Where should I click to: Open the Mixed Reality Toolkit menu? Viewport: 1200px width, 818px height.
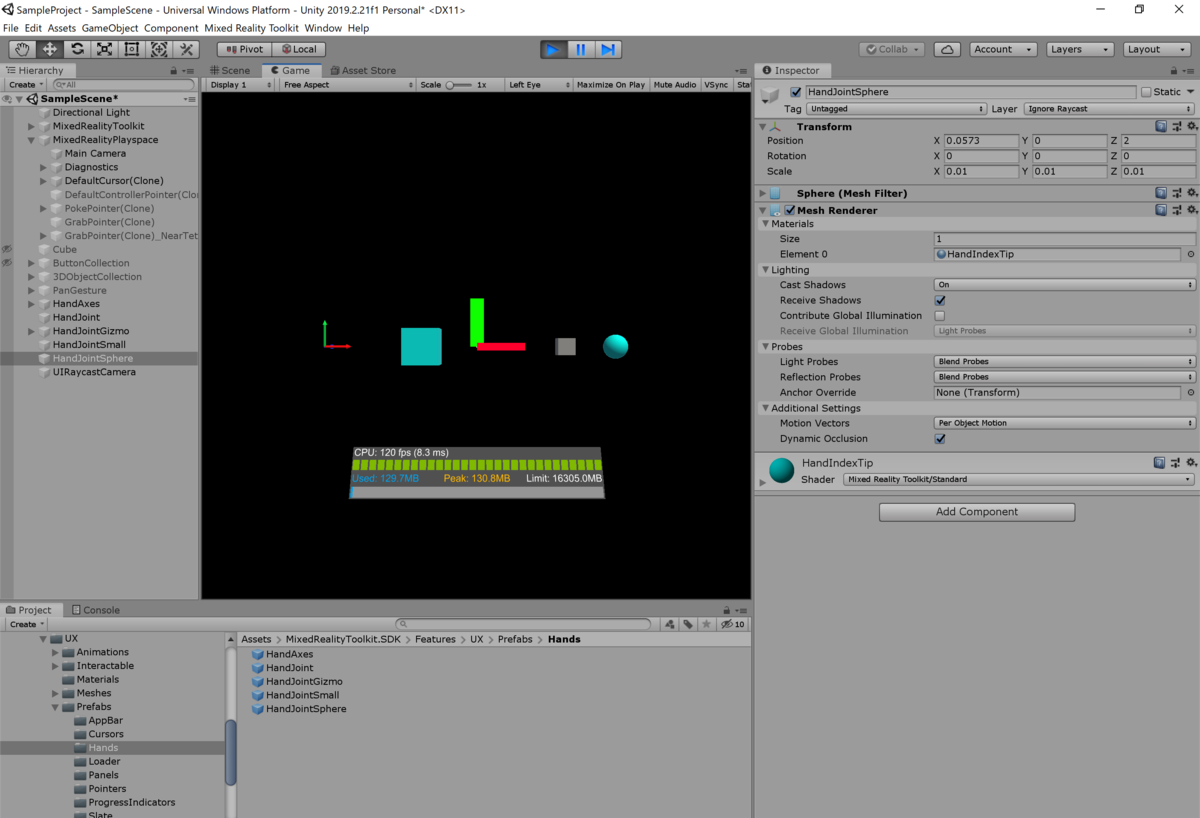[x=251, y=28]
